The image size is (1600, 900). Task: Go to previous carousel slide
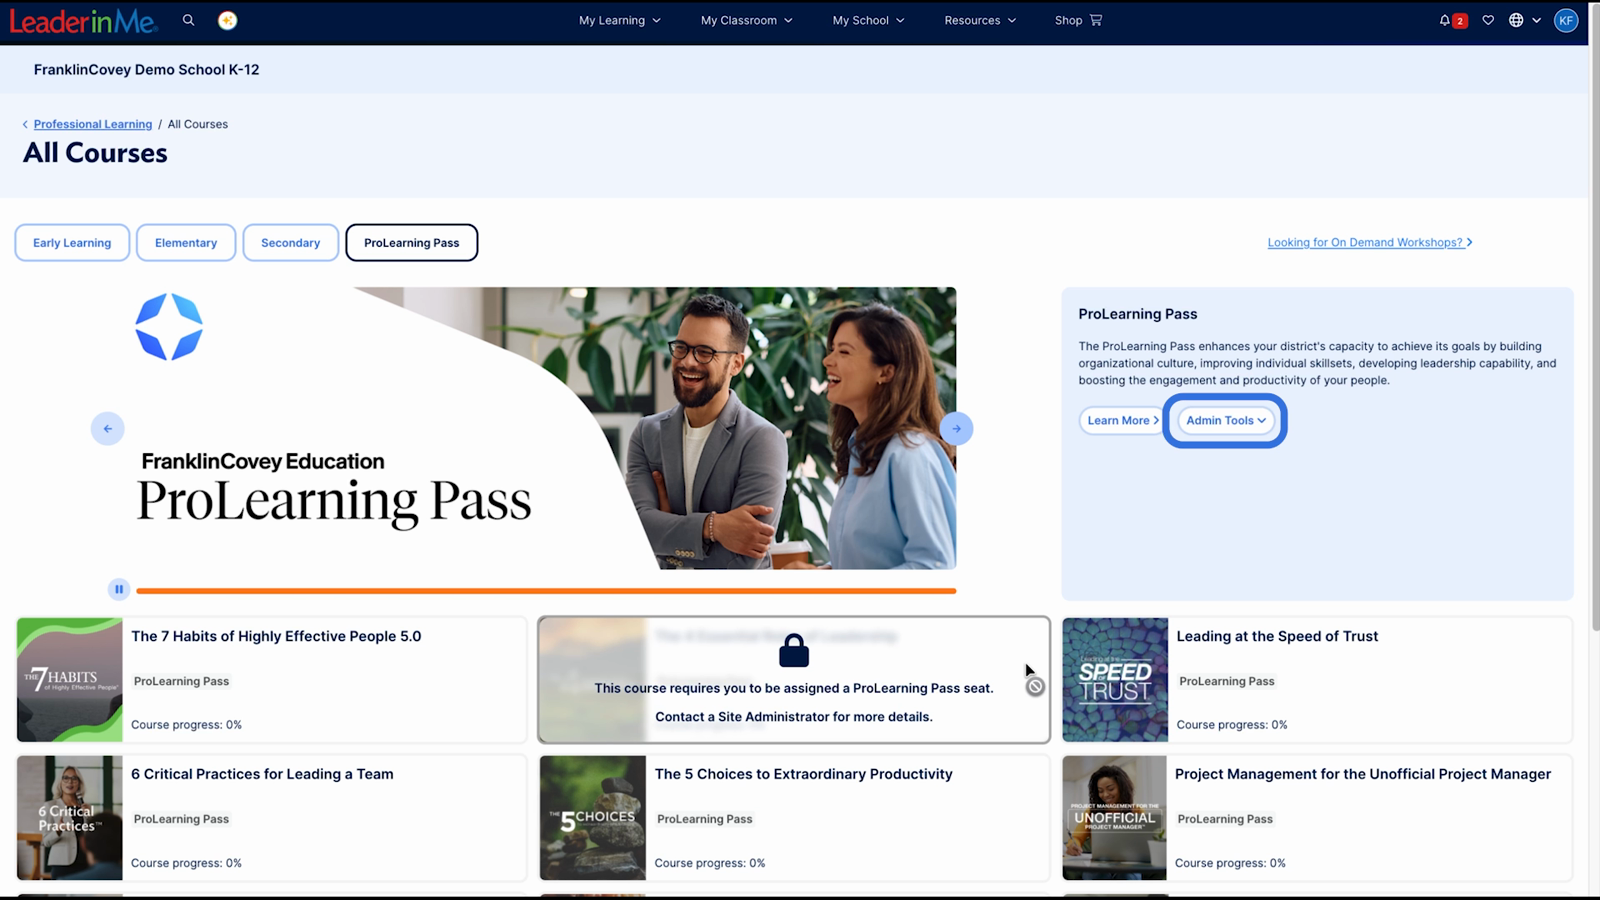pos(108,429)
